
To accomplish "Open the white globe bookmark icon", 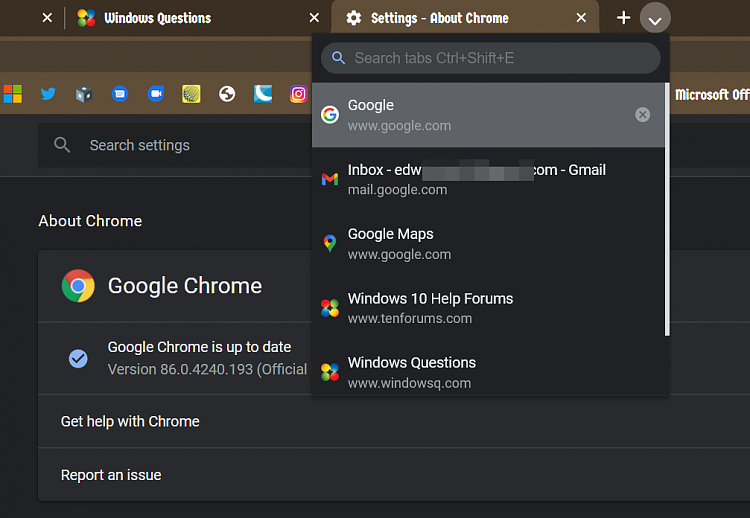I will click(x=227, y=94).
